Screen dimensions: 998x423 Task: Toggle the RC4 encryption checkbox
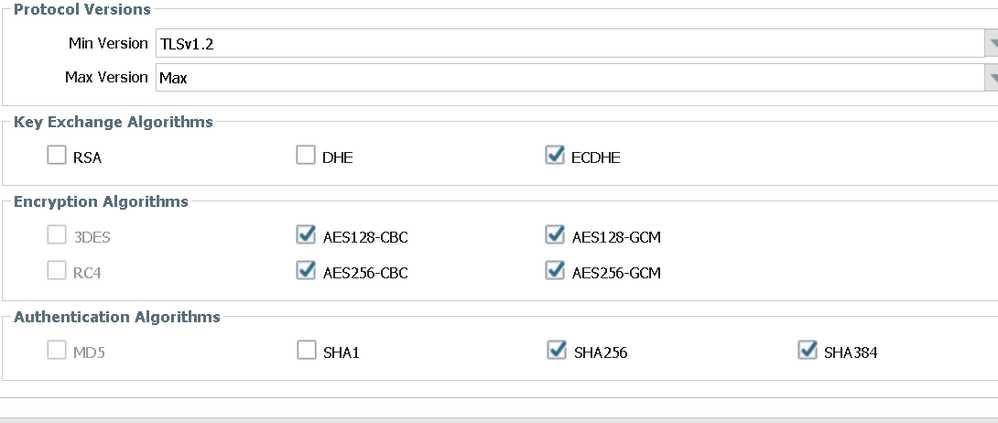(x=56, y=271)
